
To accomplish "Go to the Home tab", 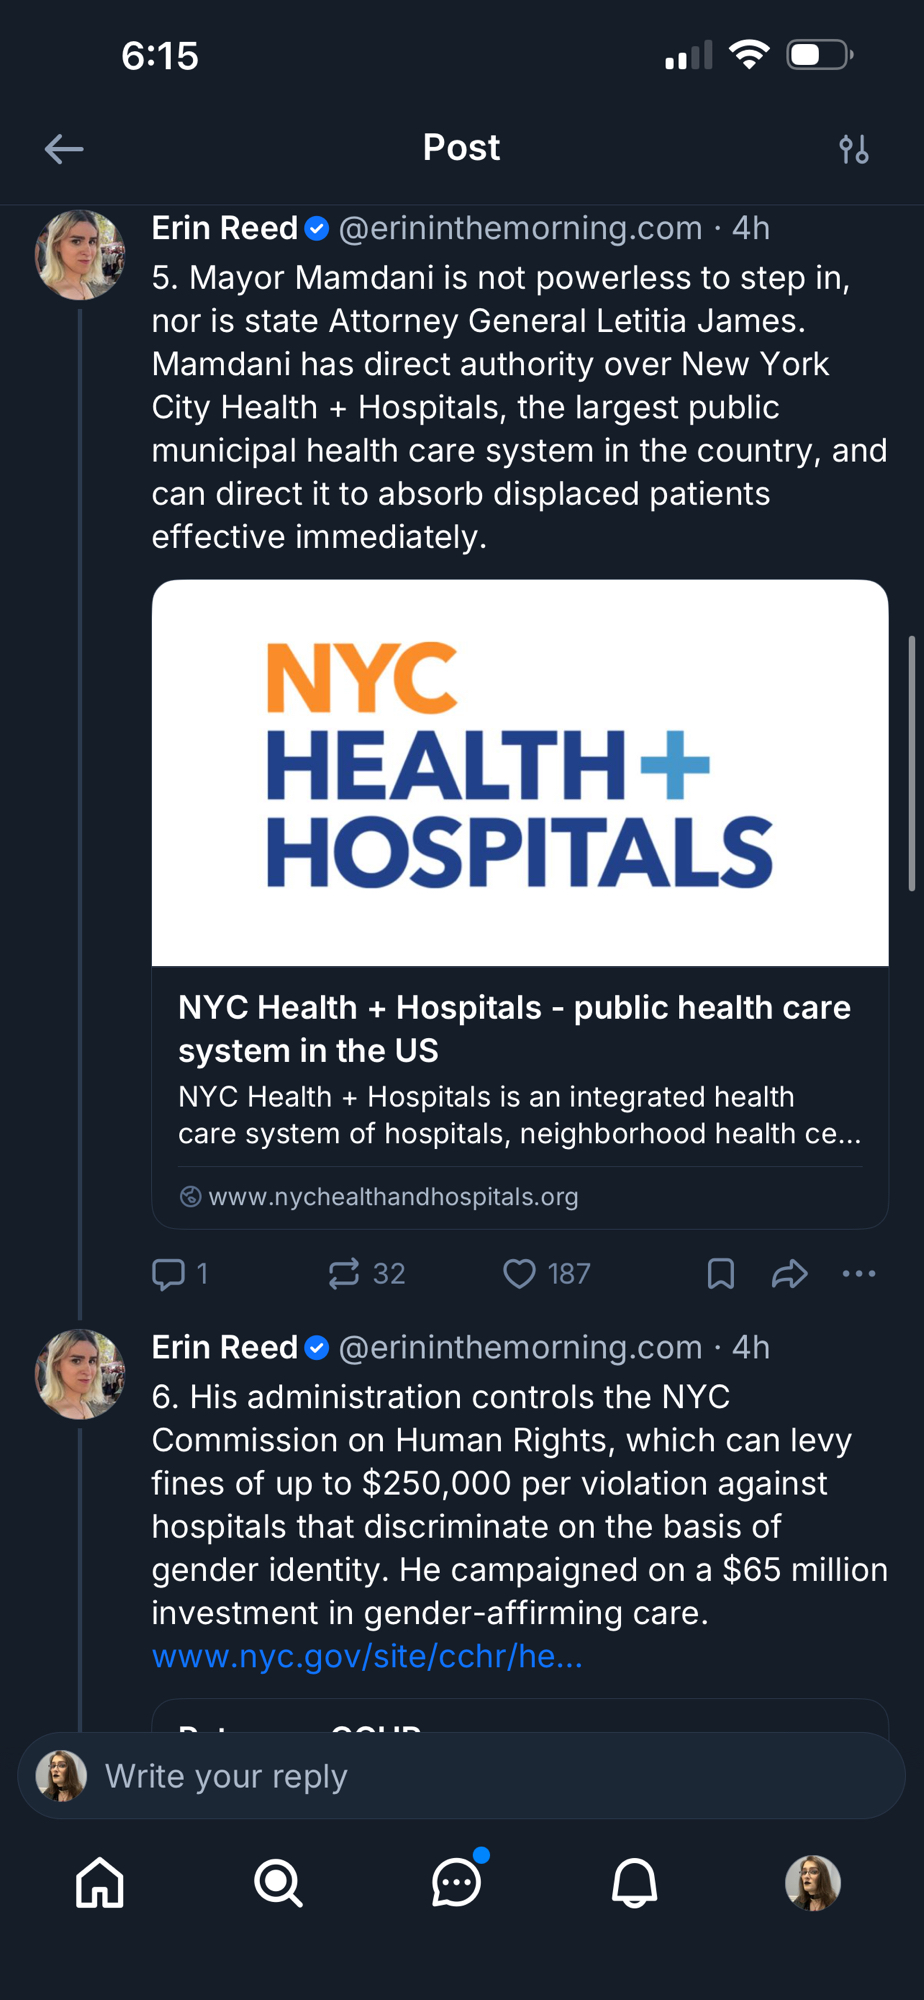I will tap(100, 1883).
